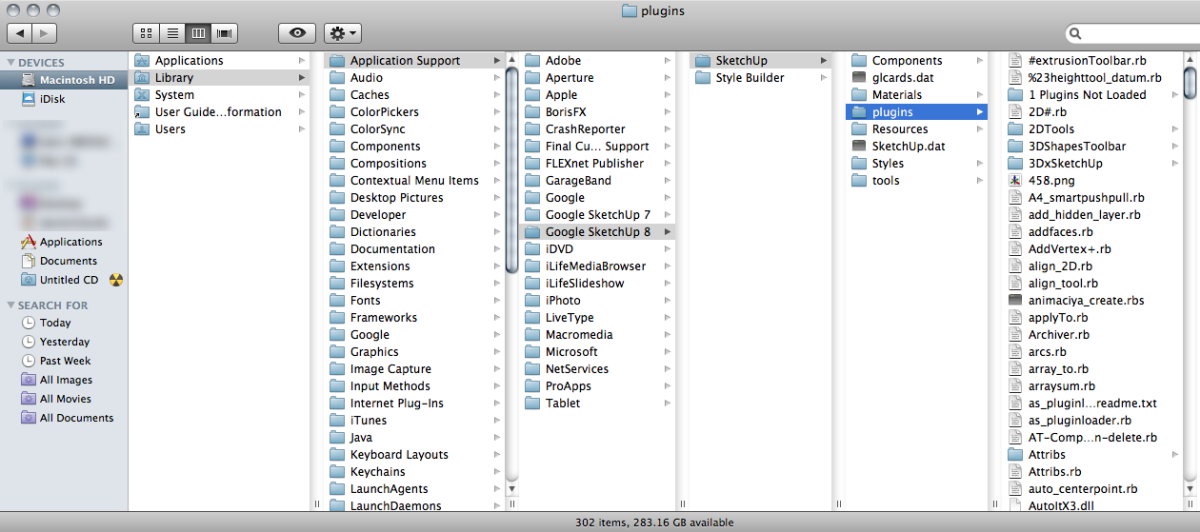The height and width of the screenshot is (532, 1200).
Task: Expand the Styles folder arrow
Action: point(980,163)
